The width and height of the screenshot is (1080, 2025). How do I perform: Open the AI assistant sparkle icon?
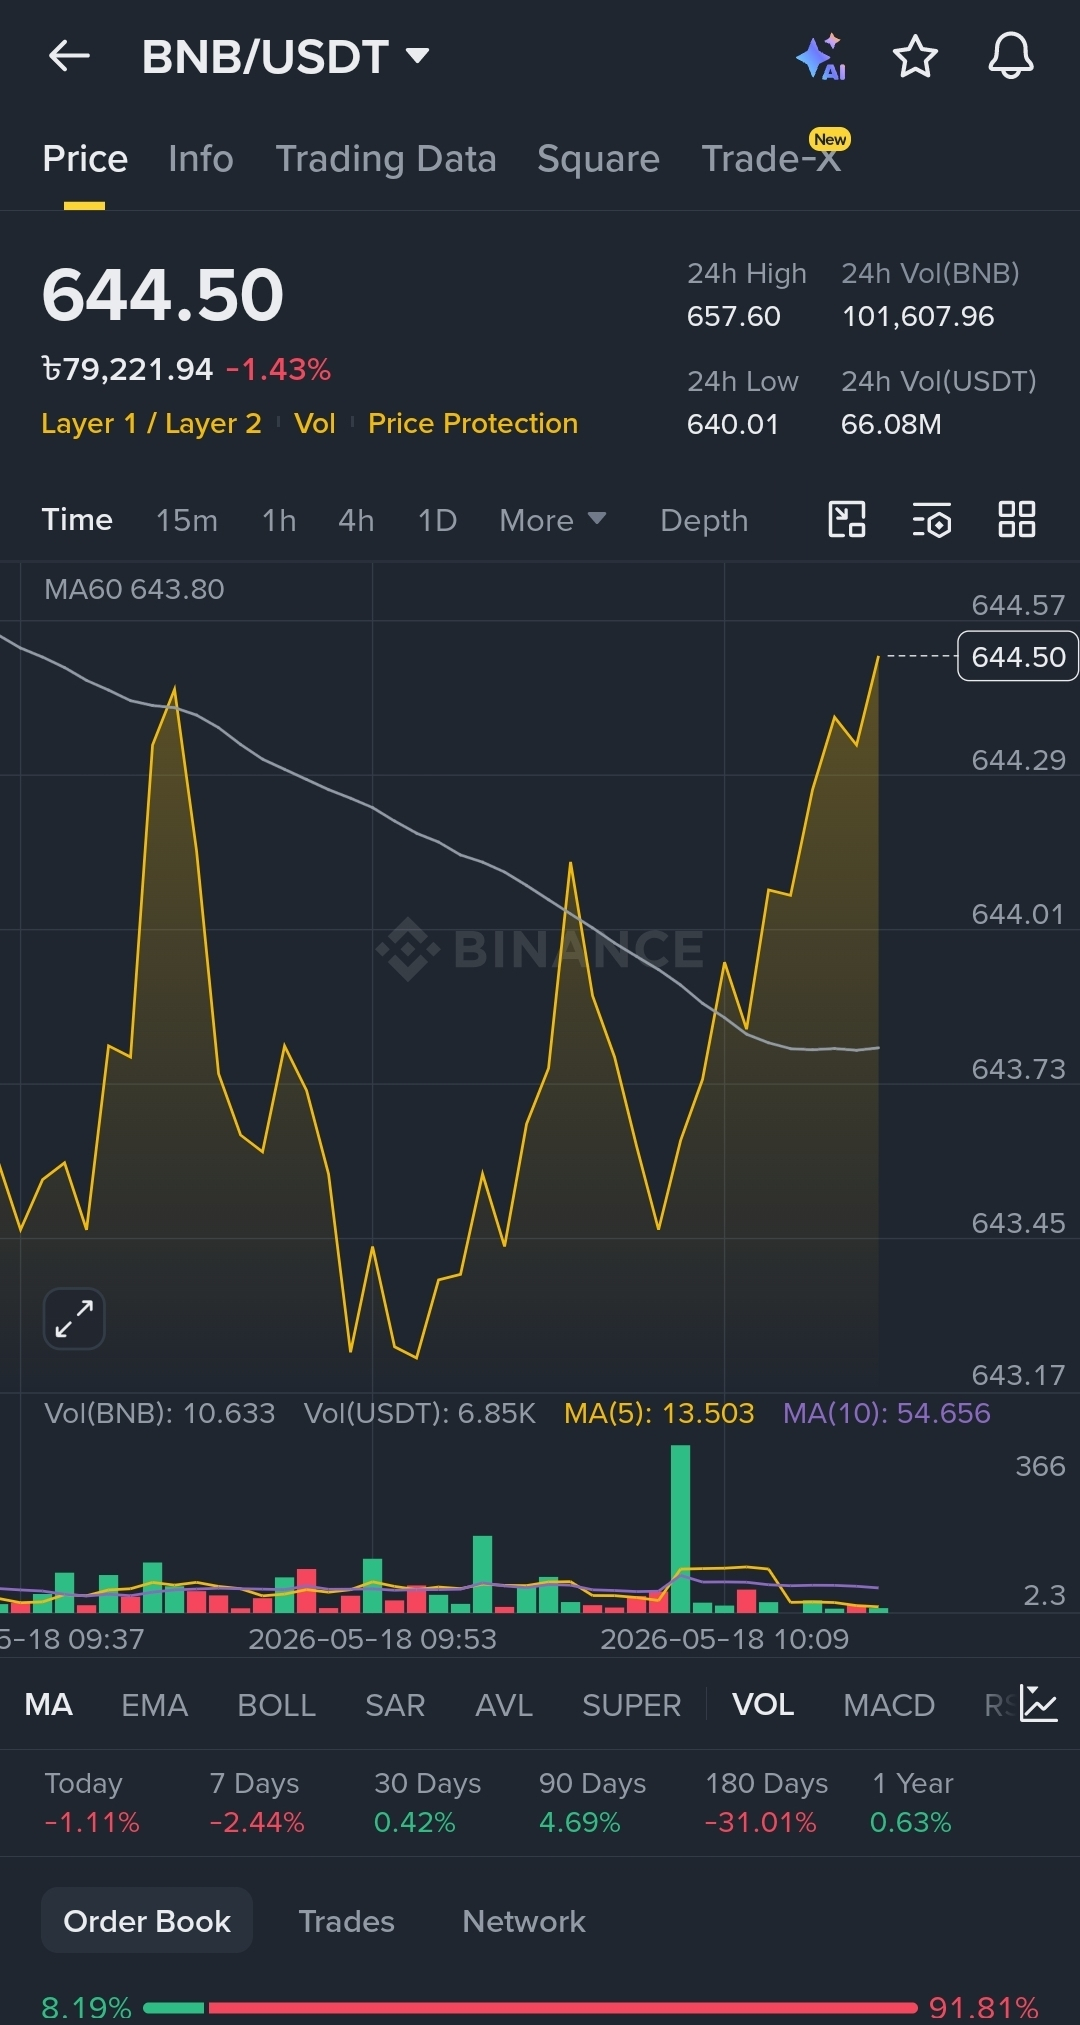click(x=821, y=57)
